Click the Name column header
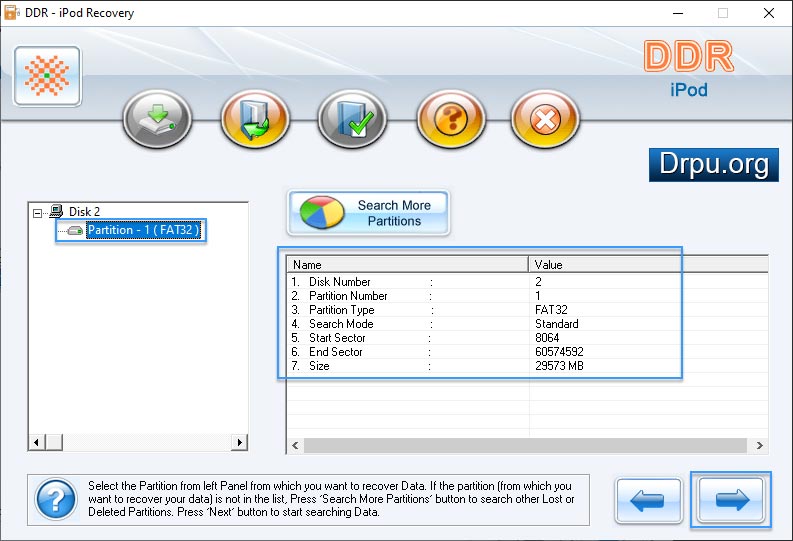The height and width of the screenshot is (541, 793). pos(408,264)
